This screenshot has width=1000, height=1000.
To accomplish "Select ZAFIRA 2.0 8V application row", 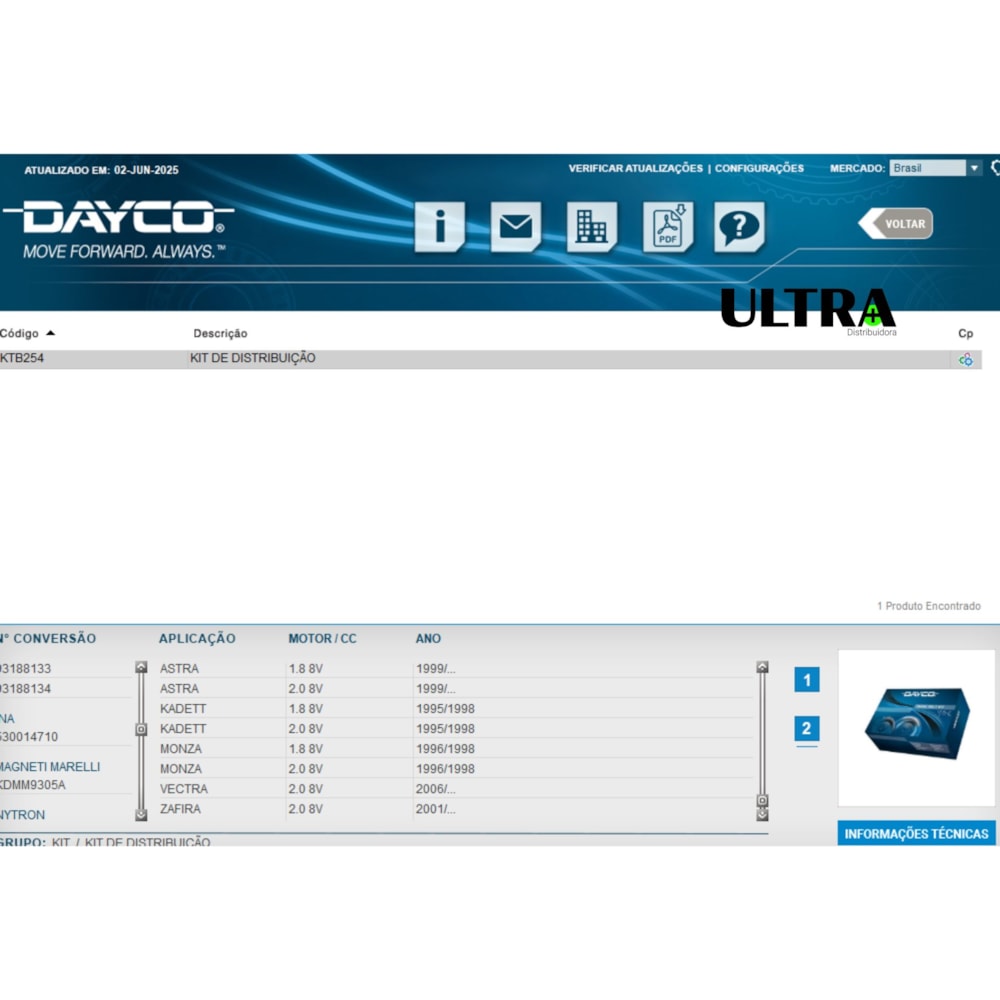I will point(456,809).
